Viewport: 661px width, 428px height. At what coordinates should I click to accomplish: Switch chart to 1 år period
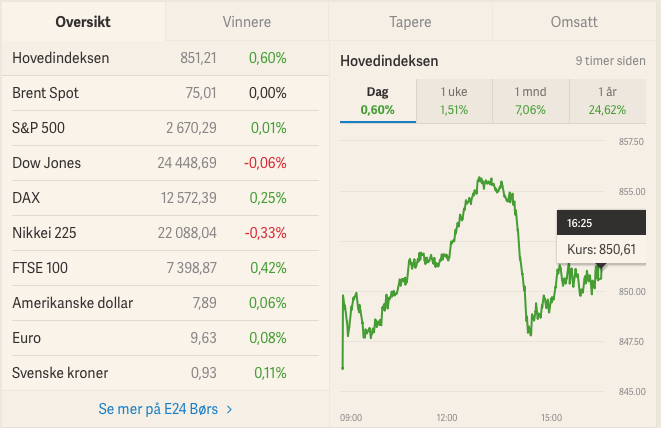point(606,100)
